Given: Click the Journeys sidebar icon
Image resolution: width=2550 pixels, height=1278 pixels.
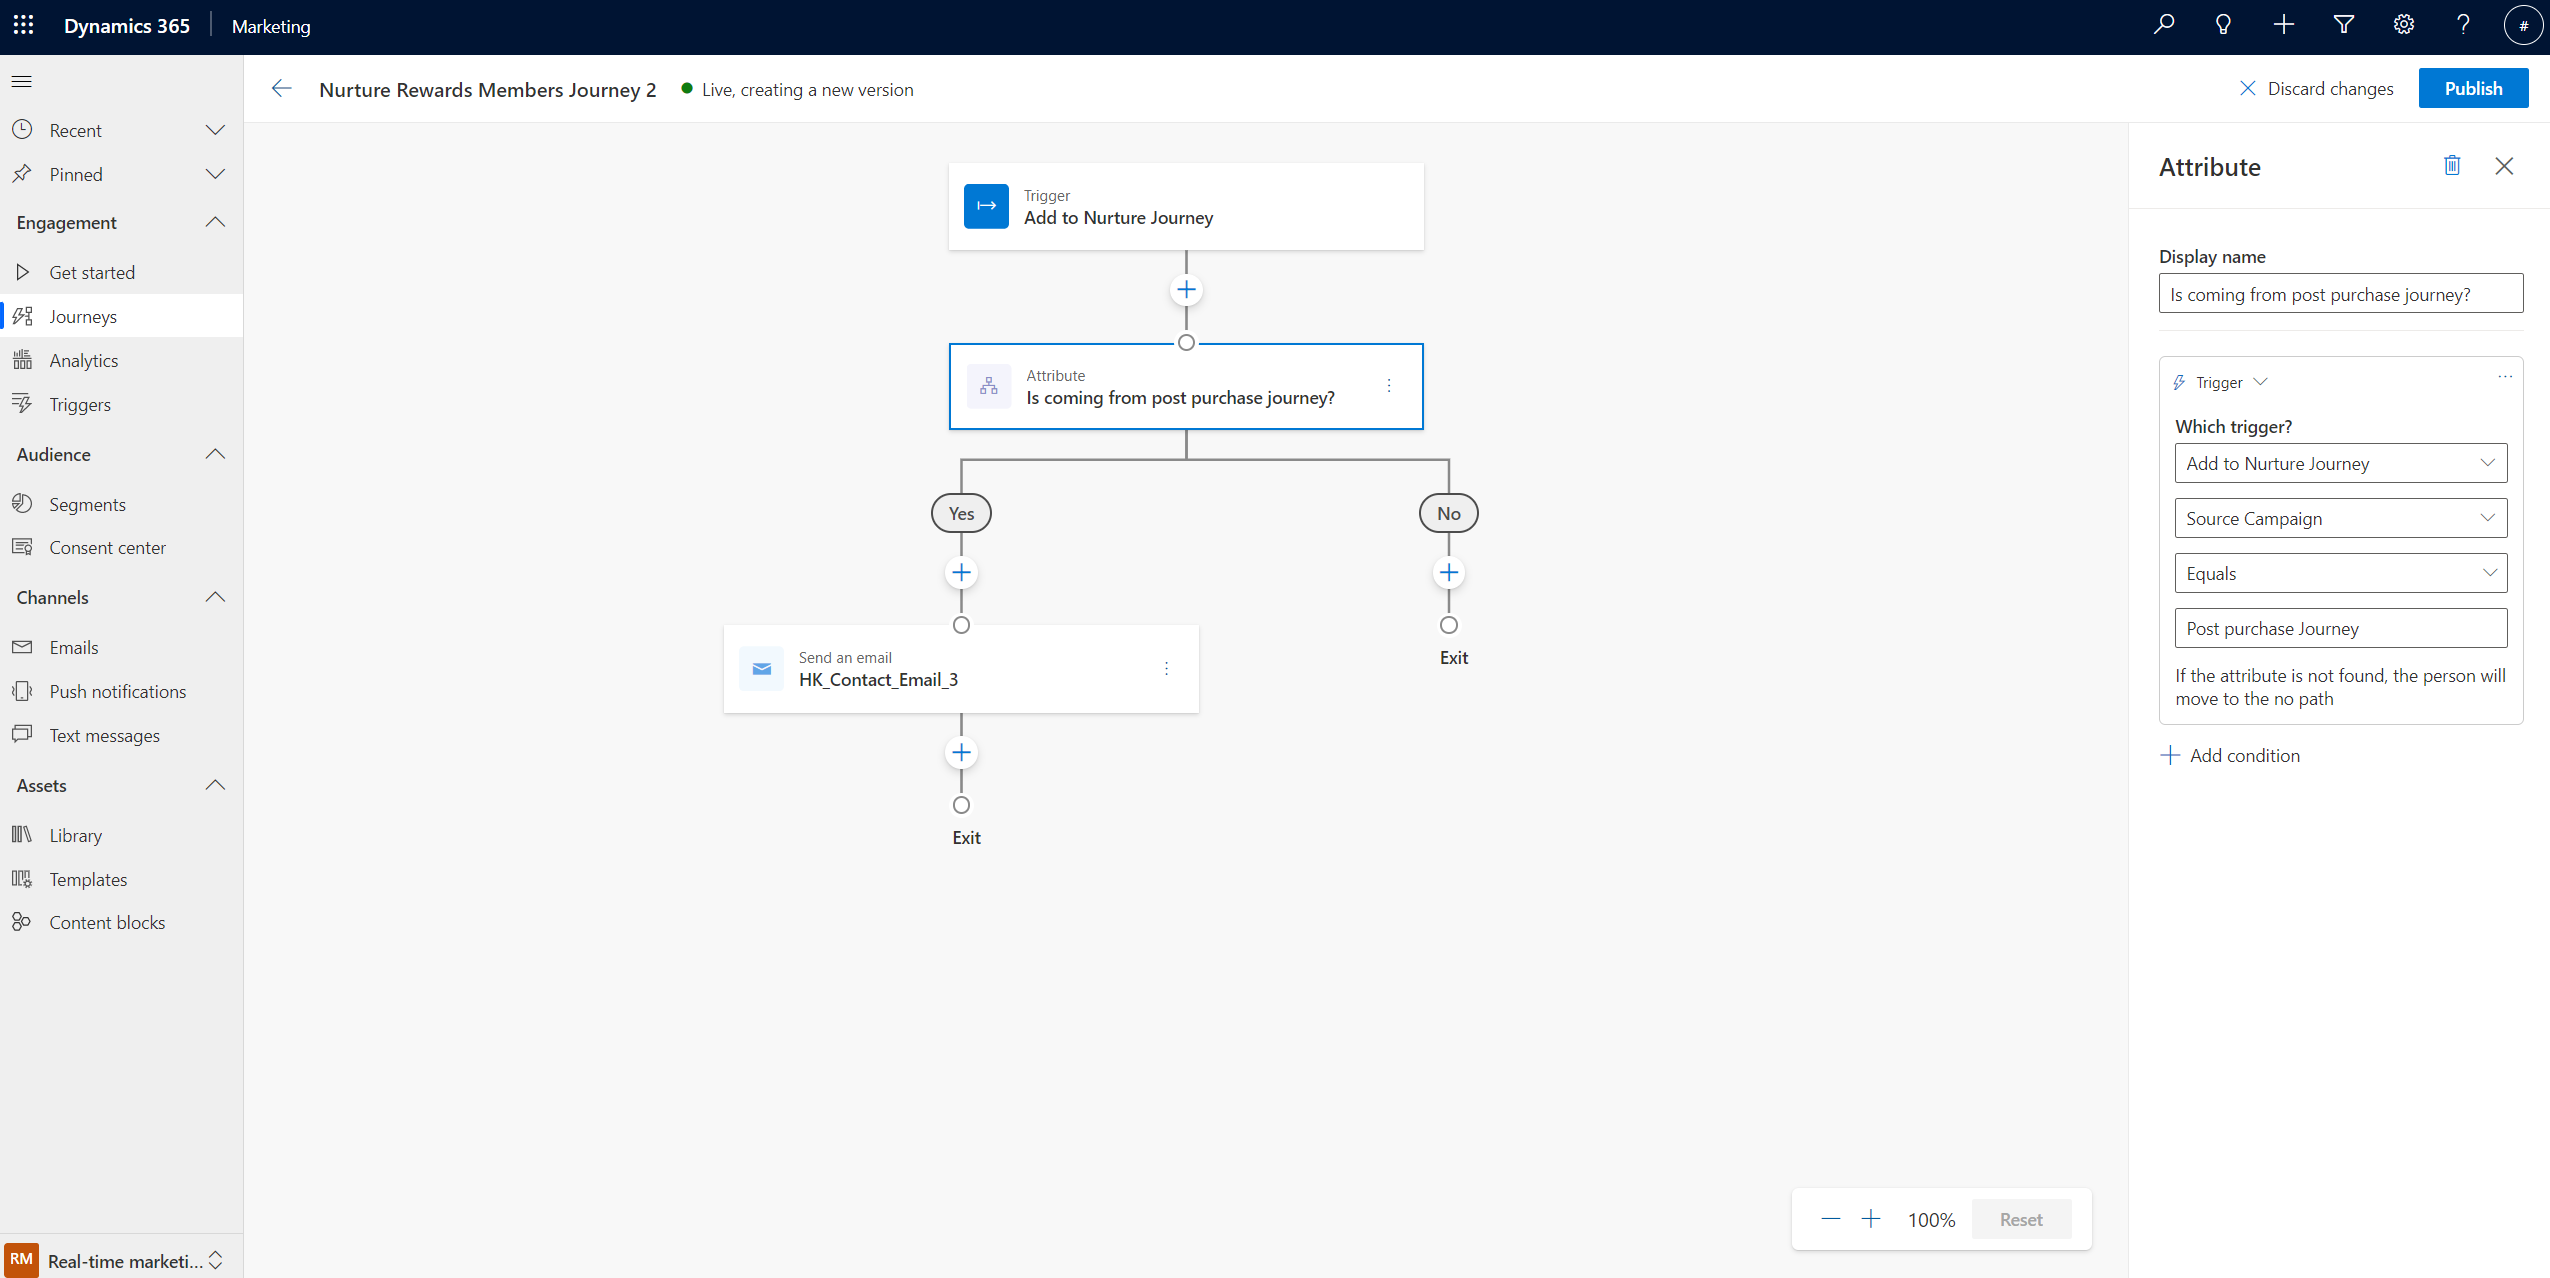Looking at the screenshot, I should pyautogui.click(x=23, y=316).
